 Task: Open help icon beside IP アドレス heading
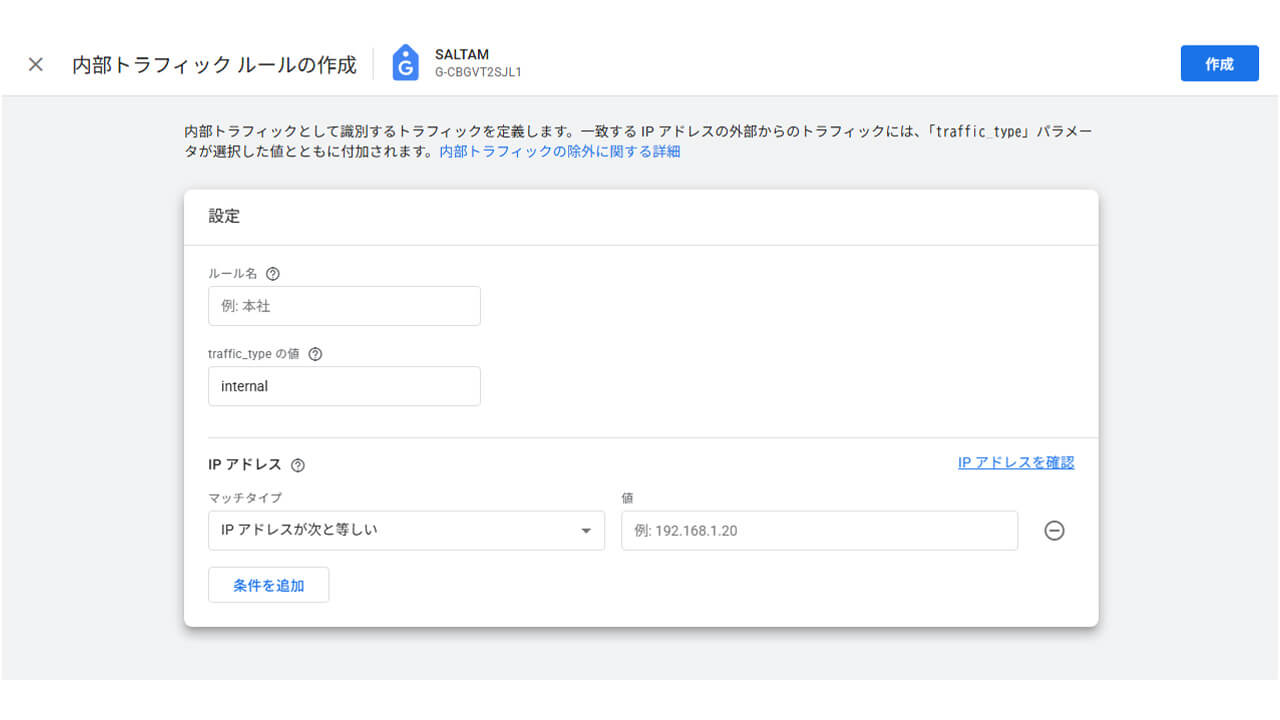coord(297,465)
